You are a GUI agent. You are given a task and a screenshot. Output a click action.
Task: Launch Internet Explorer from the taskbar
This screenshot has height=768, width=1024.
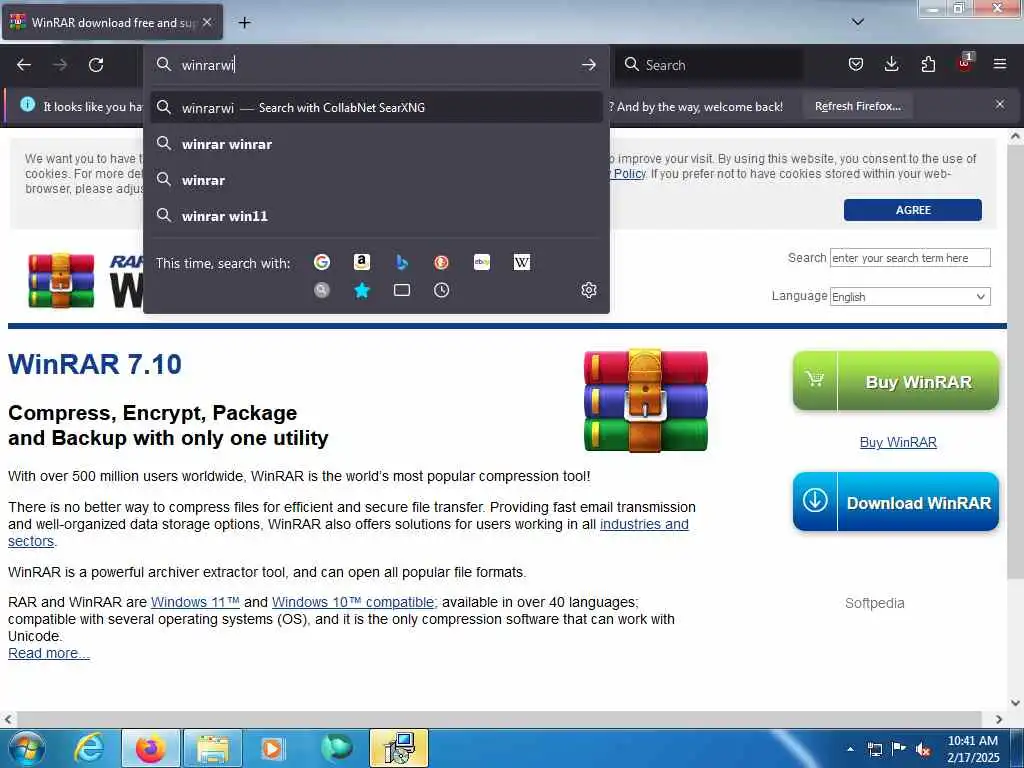point(89,748)
